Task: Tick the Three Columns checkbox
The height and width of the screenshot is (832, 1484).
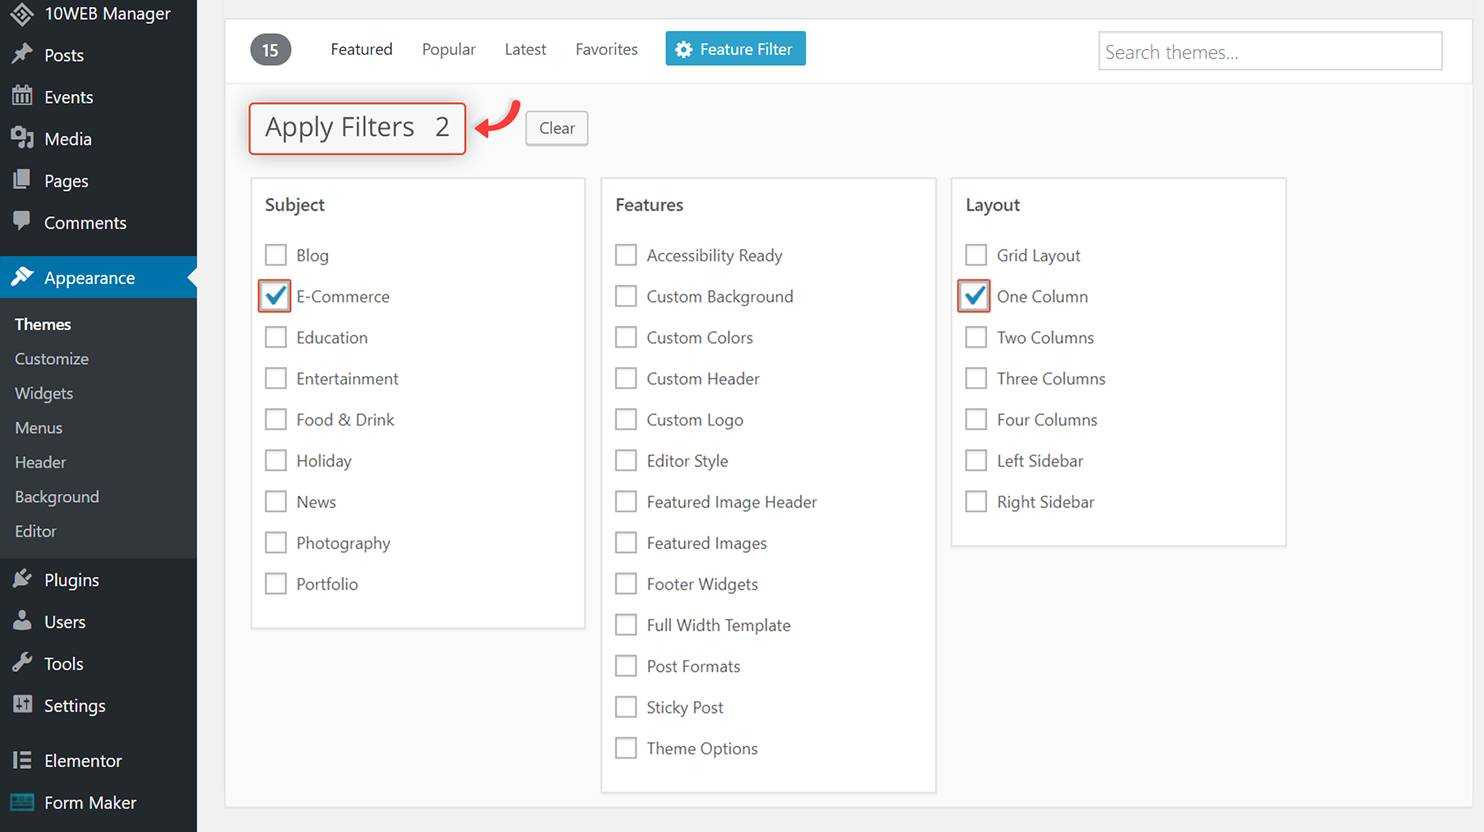Action: 976,378
